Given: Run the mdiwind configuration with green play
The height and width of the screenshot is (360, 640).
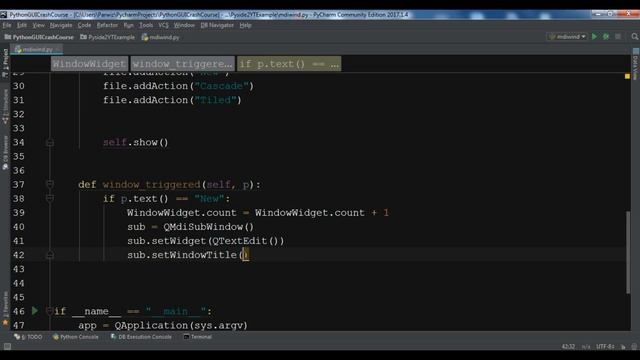Looking at the screenshot, I should [594, 37].
